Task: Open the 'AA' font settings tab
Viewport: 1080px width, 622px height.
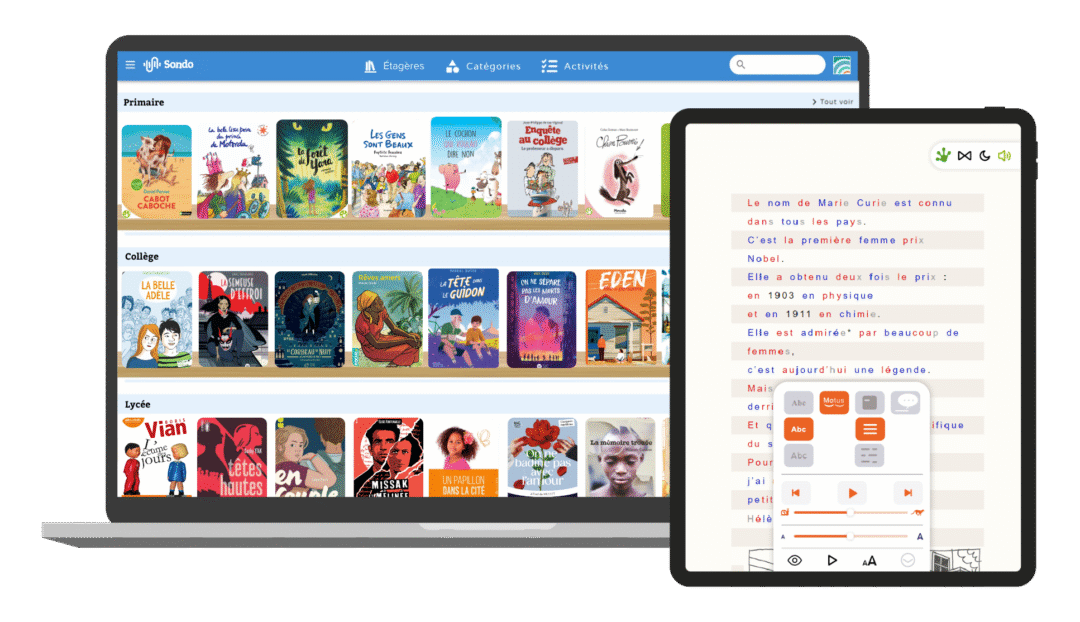Action: 869,561
